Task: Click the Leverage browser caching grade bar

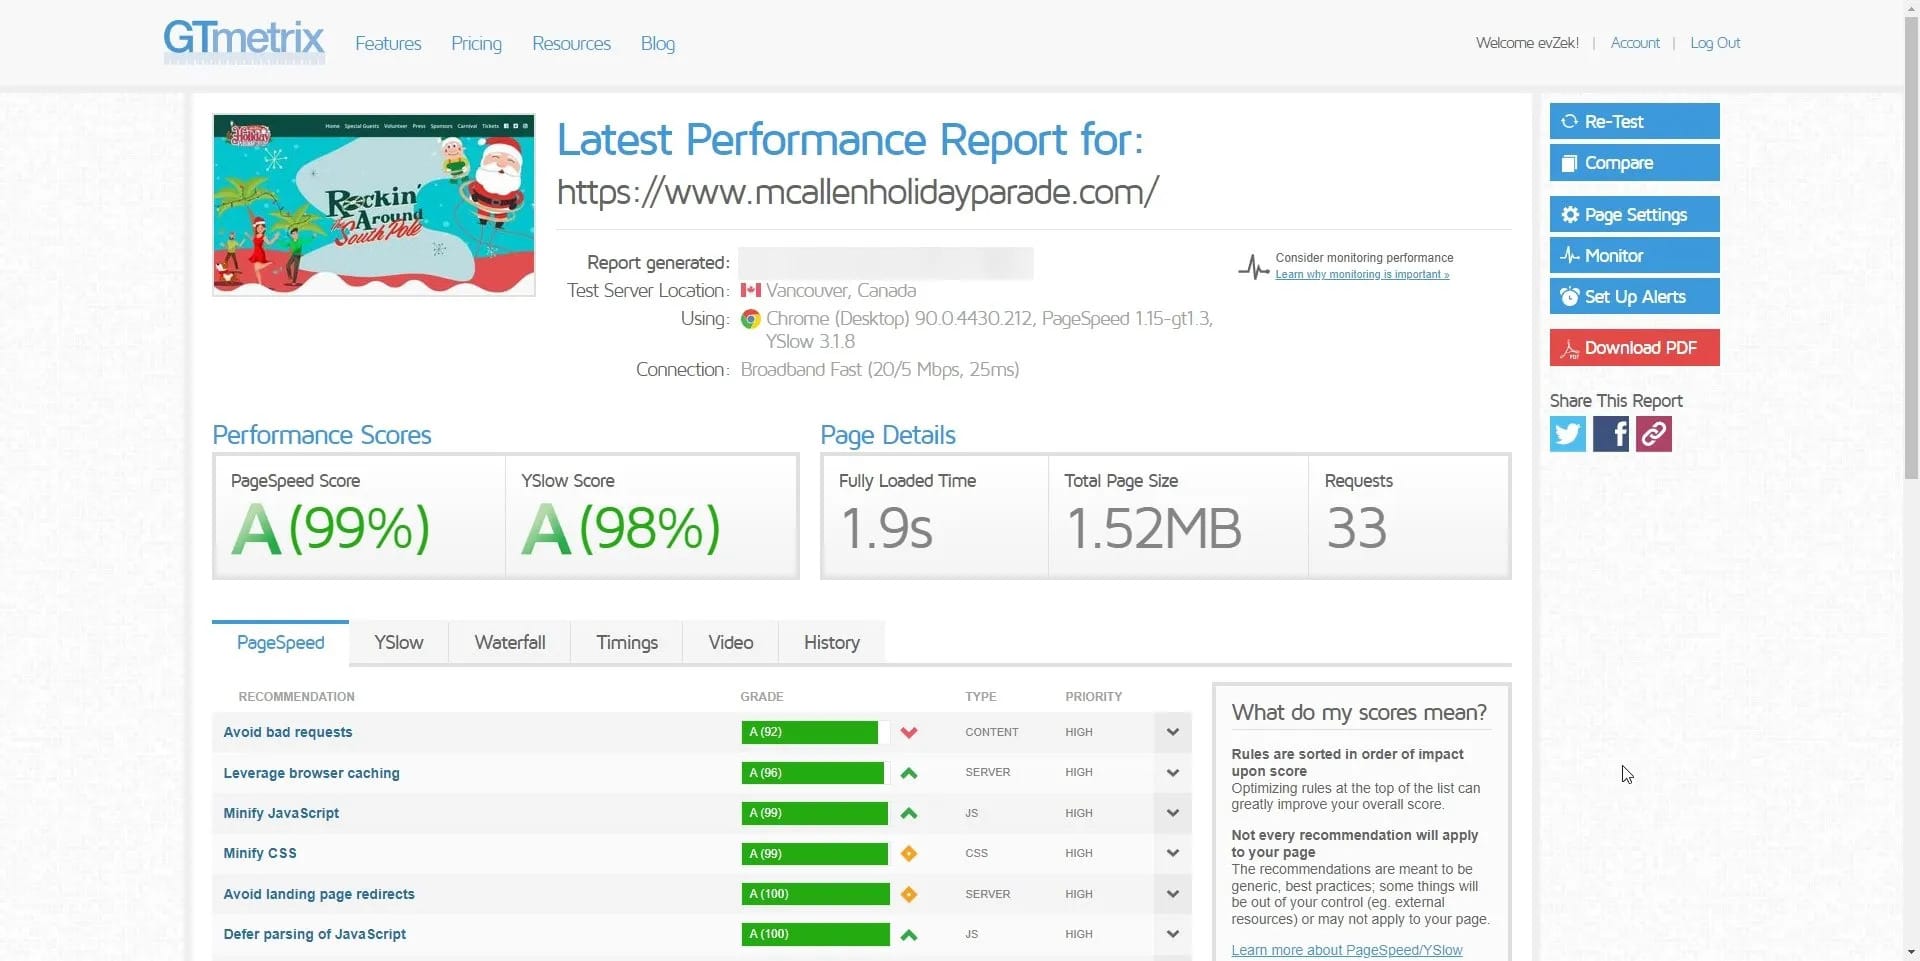Action: coord(813,773)
